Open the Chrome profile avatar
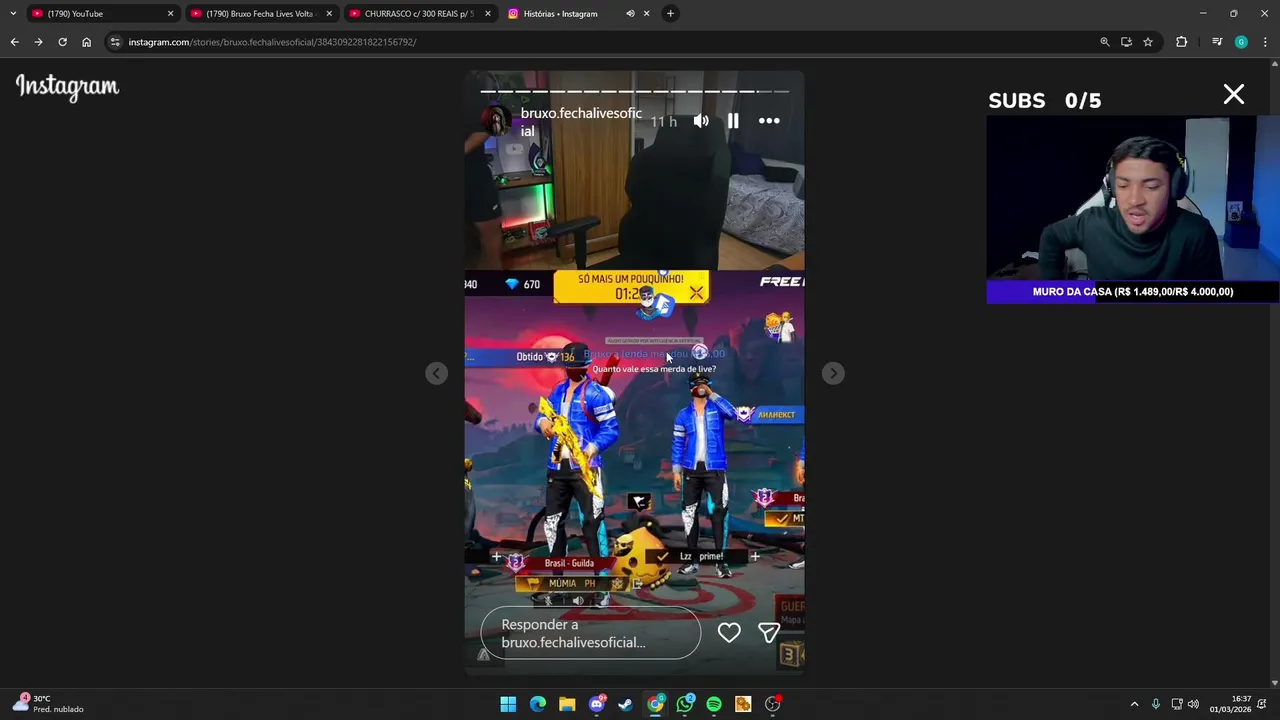Image resolution: width=1280 pixels, height=720 pixels. point(1241,42)
